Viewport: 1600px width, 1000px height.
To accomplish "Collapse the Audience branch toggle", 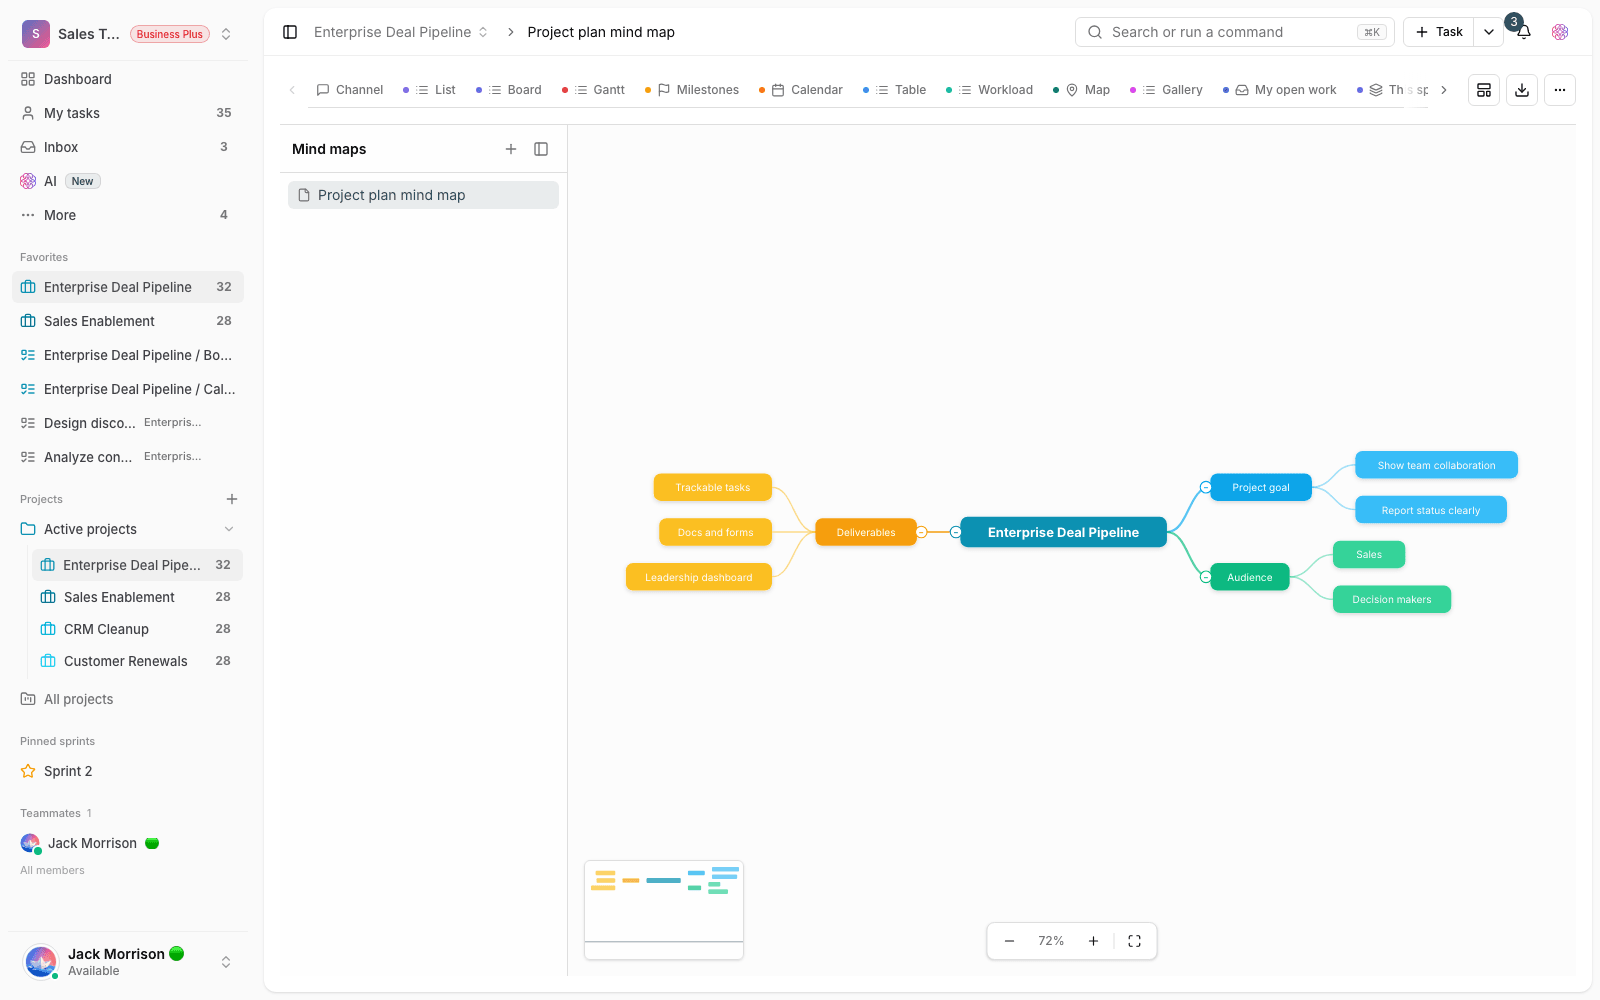I will tap(1206, 578).
